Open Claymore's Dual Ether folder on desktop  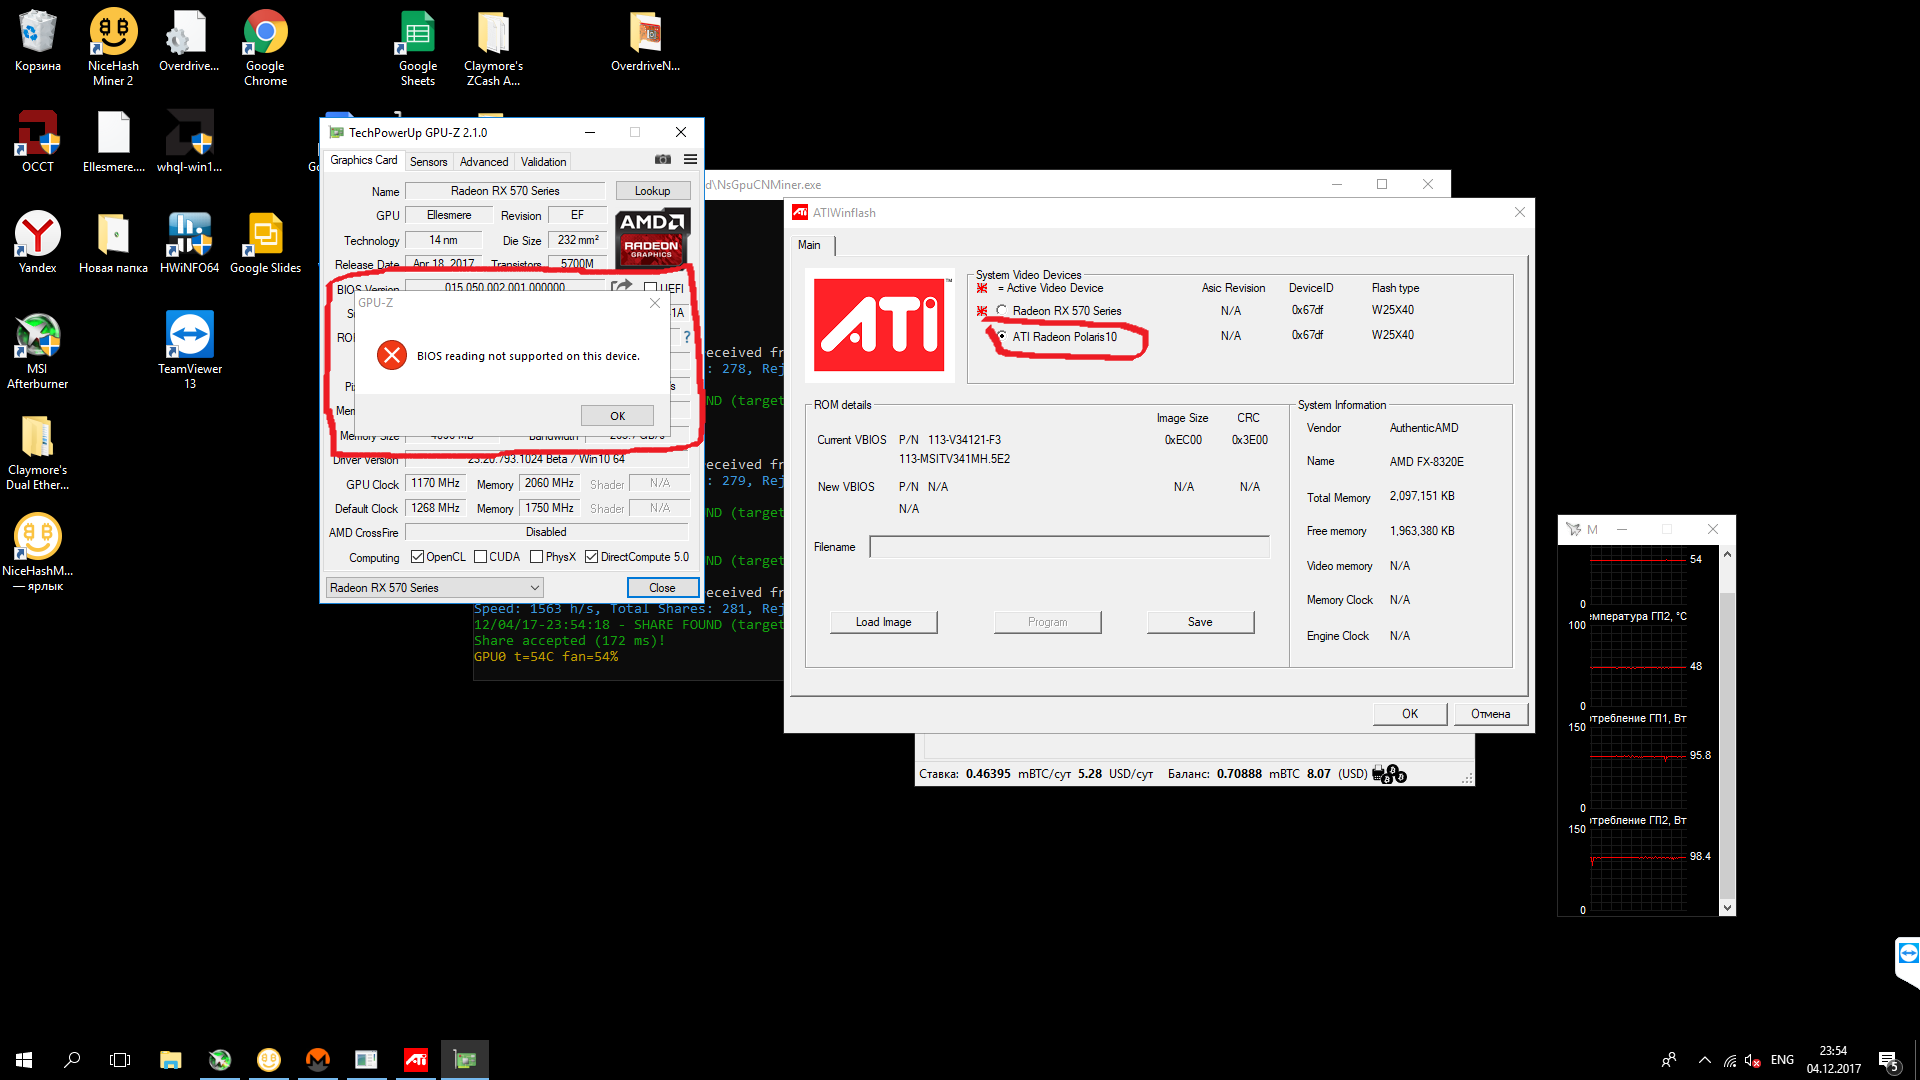38,452
